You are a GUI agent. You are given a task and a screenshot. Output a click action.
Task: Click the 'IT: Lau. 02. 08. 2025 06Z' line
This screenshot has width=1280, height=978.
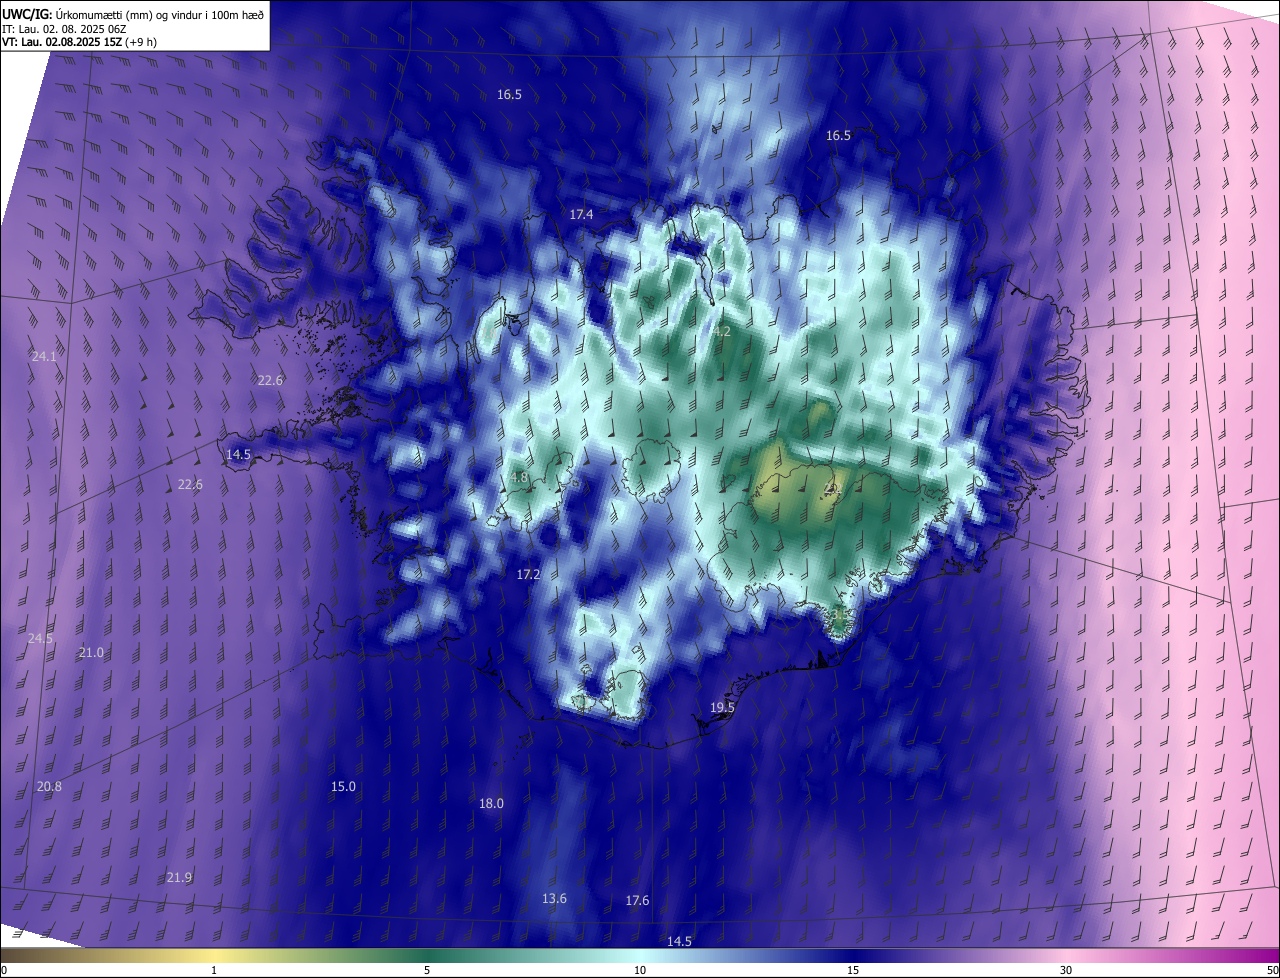(64, 28)
